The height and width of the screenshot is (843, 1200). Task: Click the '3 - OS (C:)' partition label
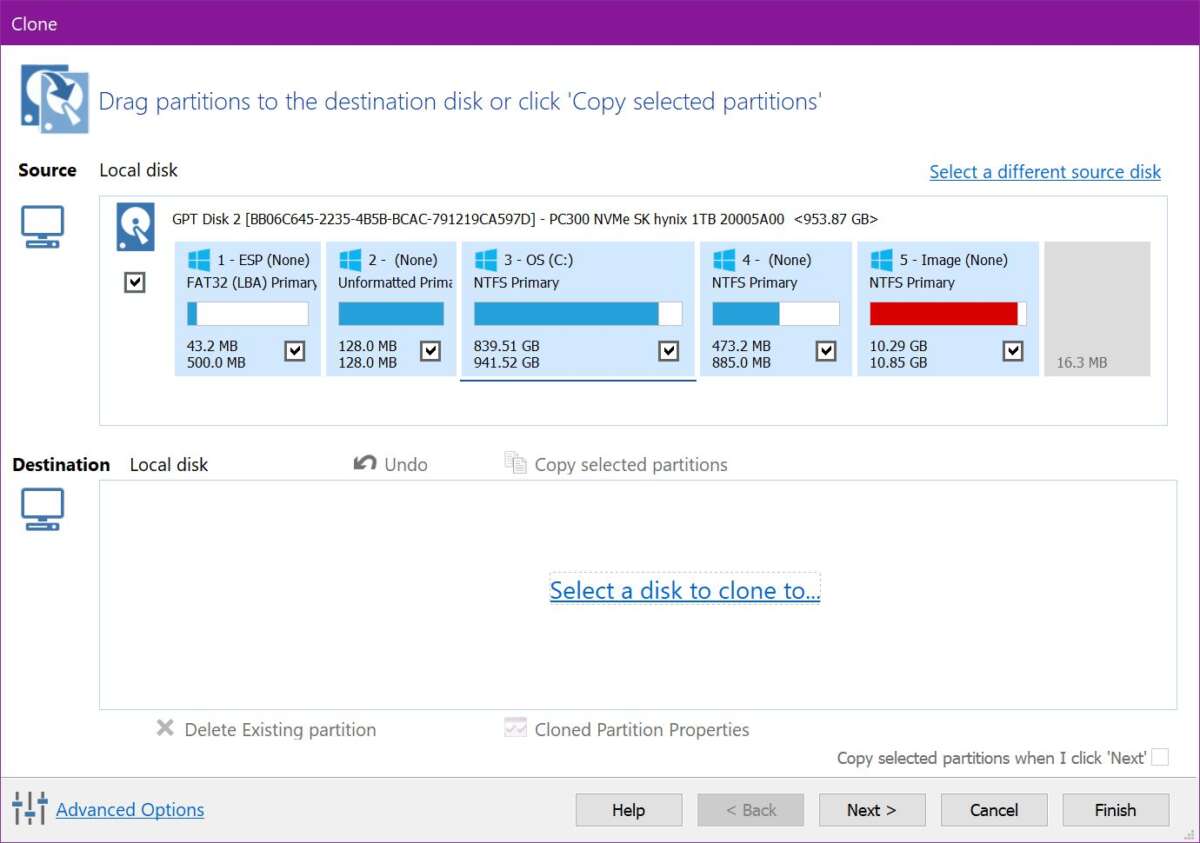[539, 260]
